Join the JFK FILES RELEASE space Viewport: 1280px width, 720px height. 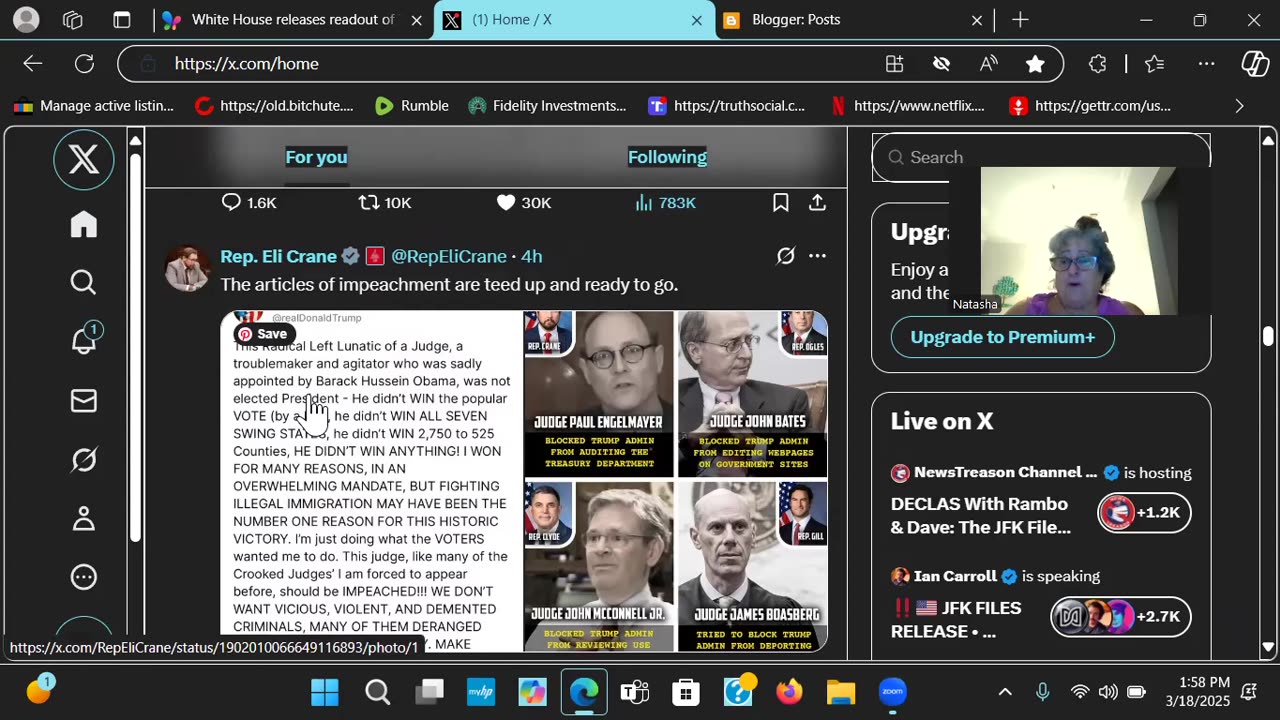pyautogui.click(x=1120, y=617)
